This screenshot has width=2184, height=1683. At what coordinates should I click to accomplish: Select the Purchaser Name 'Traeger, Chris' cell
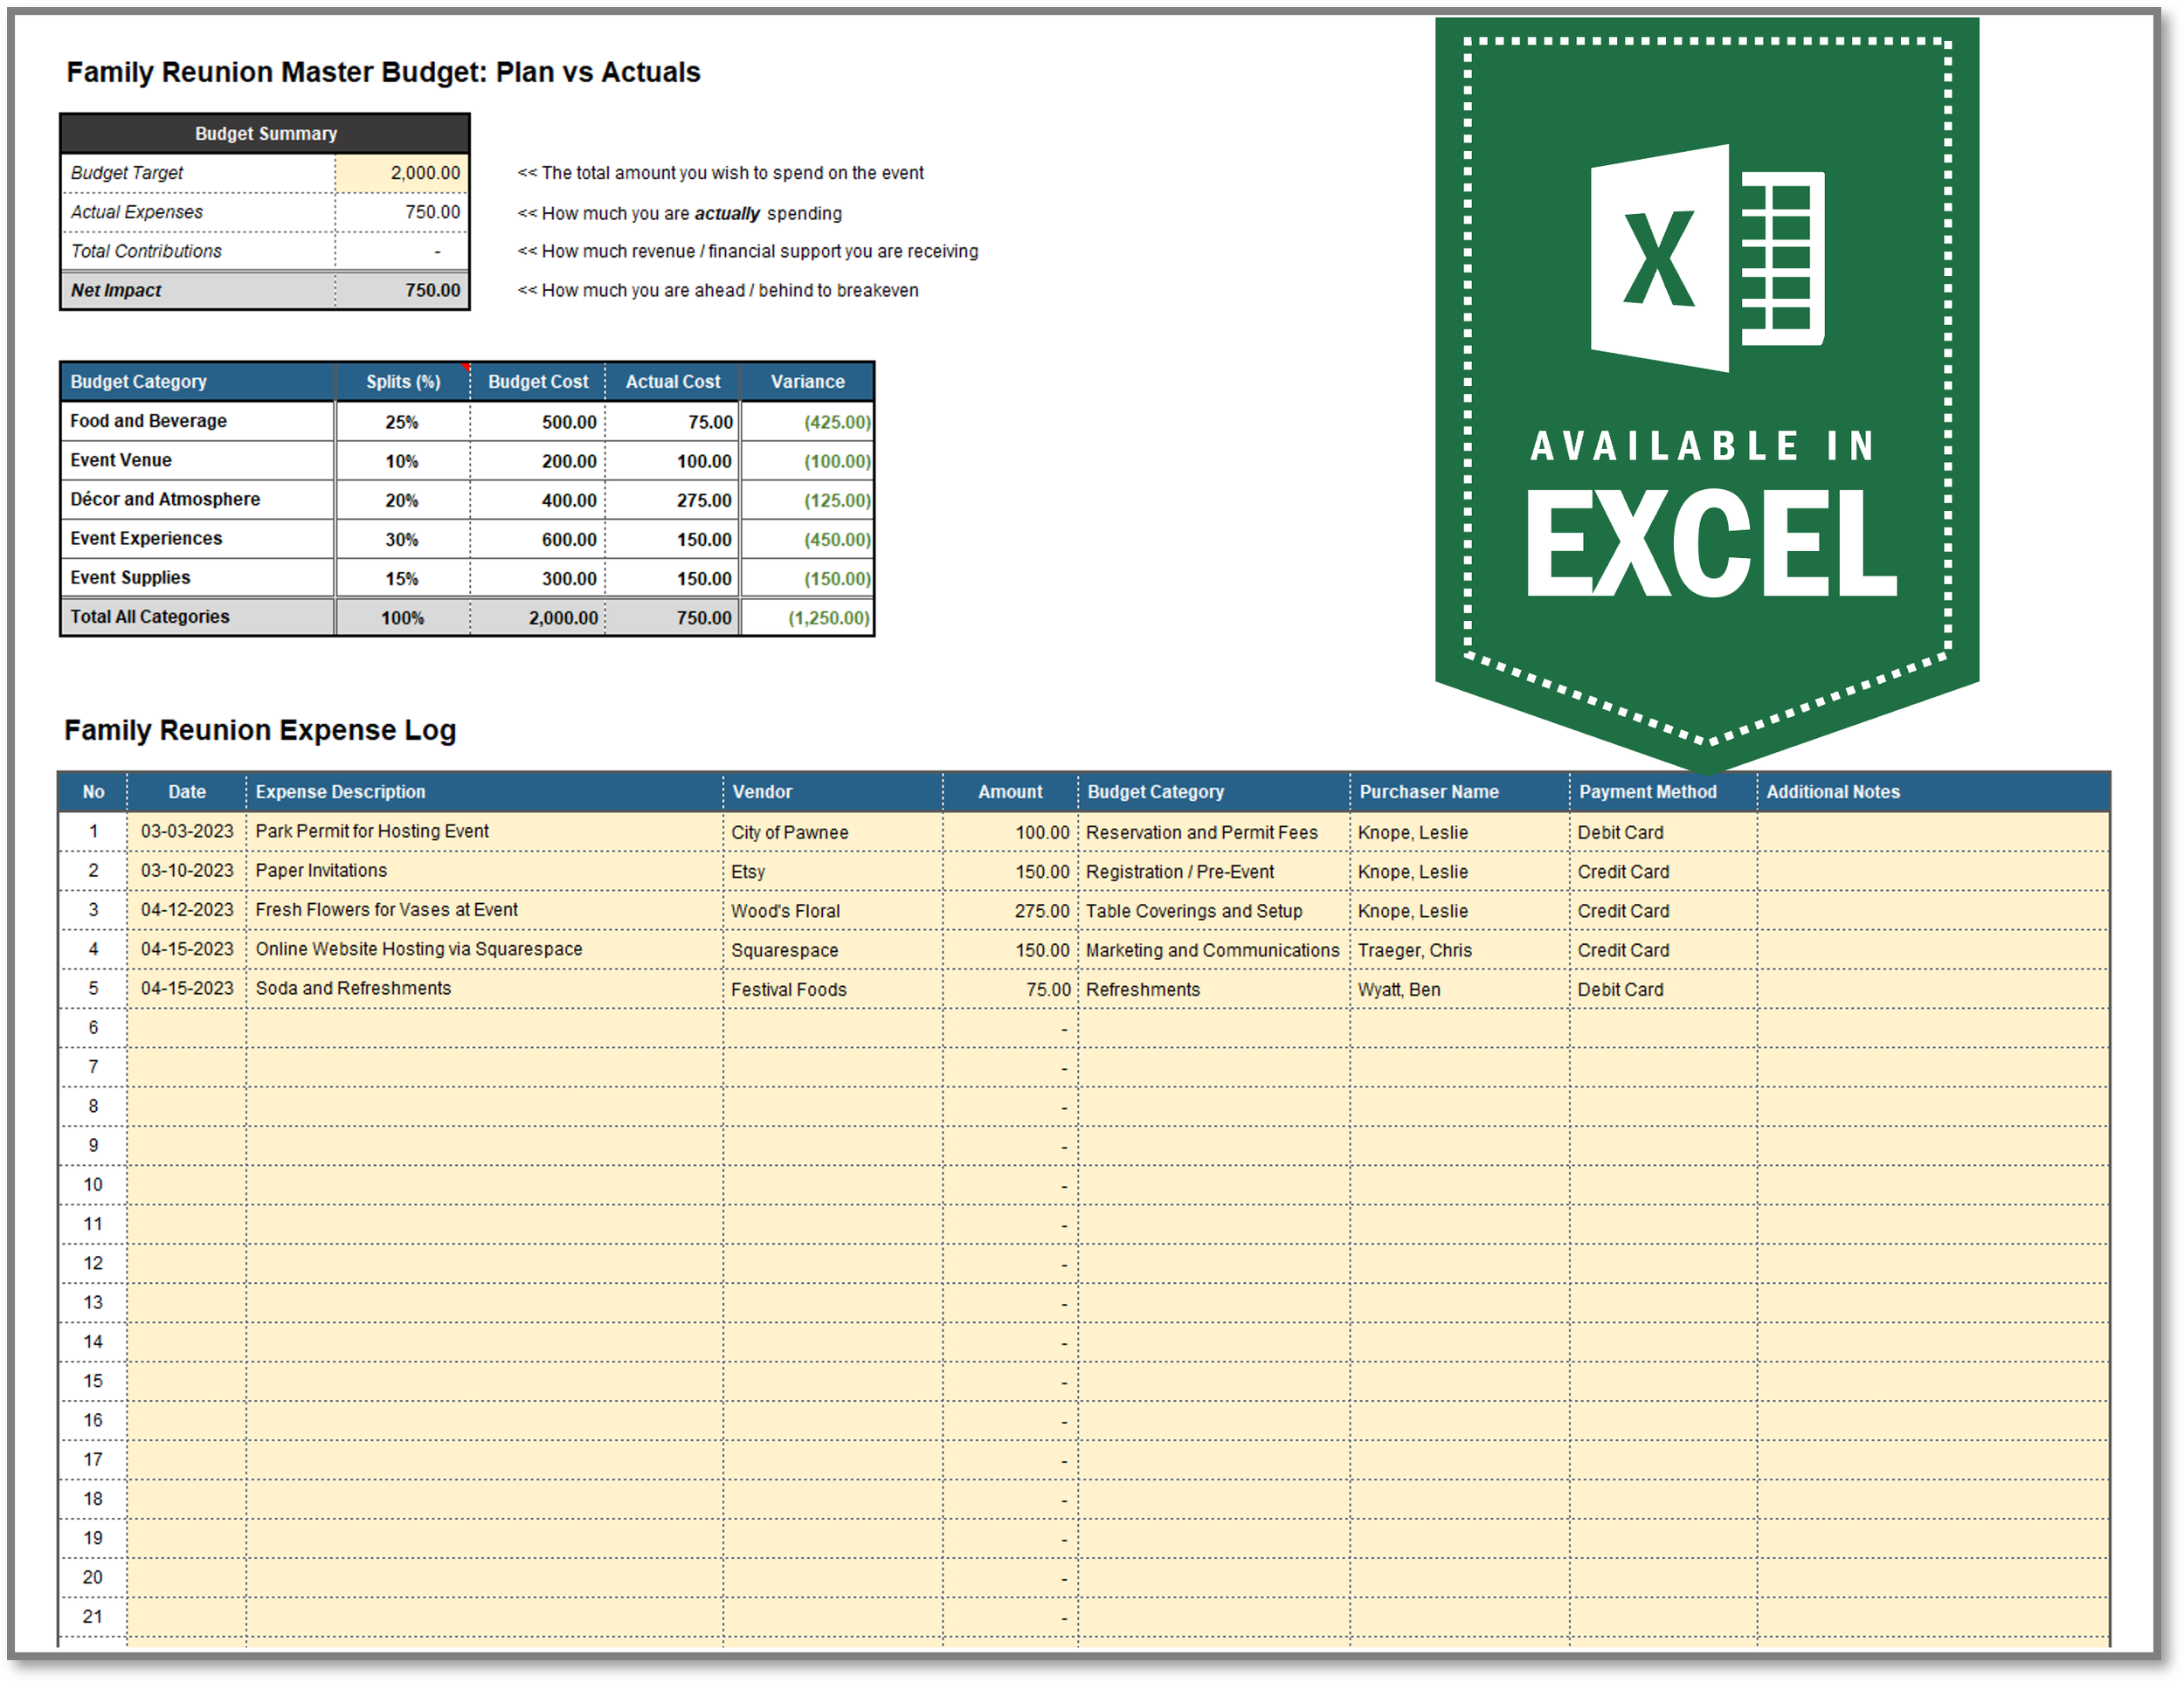click(1459, 951)
